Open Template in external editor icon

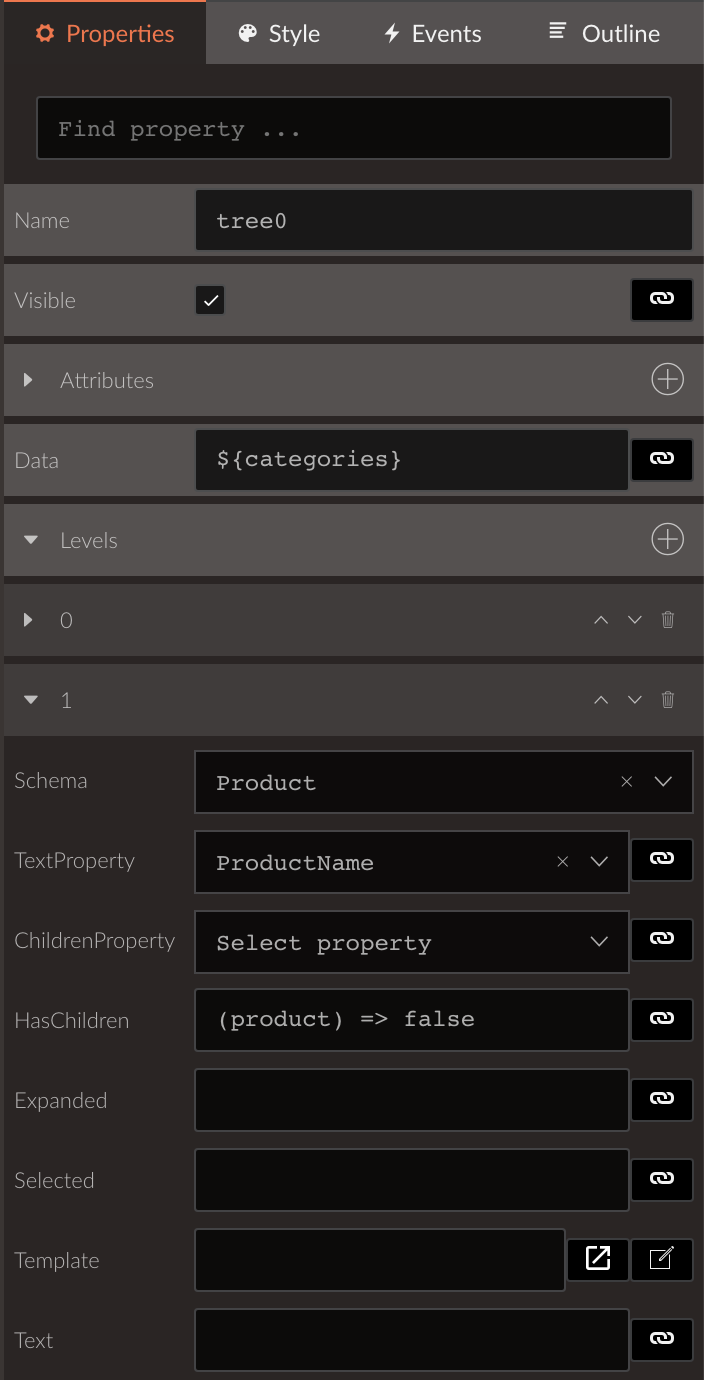[598, 1259]
